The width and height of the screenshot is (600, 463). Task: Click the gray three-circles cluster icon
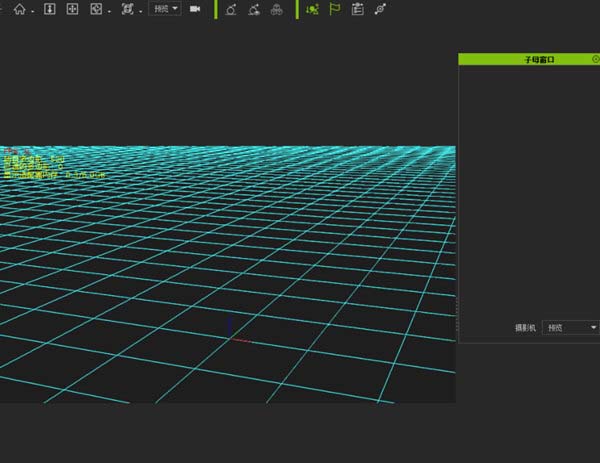277,9
